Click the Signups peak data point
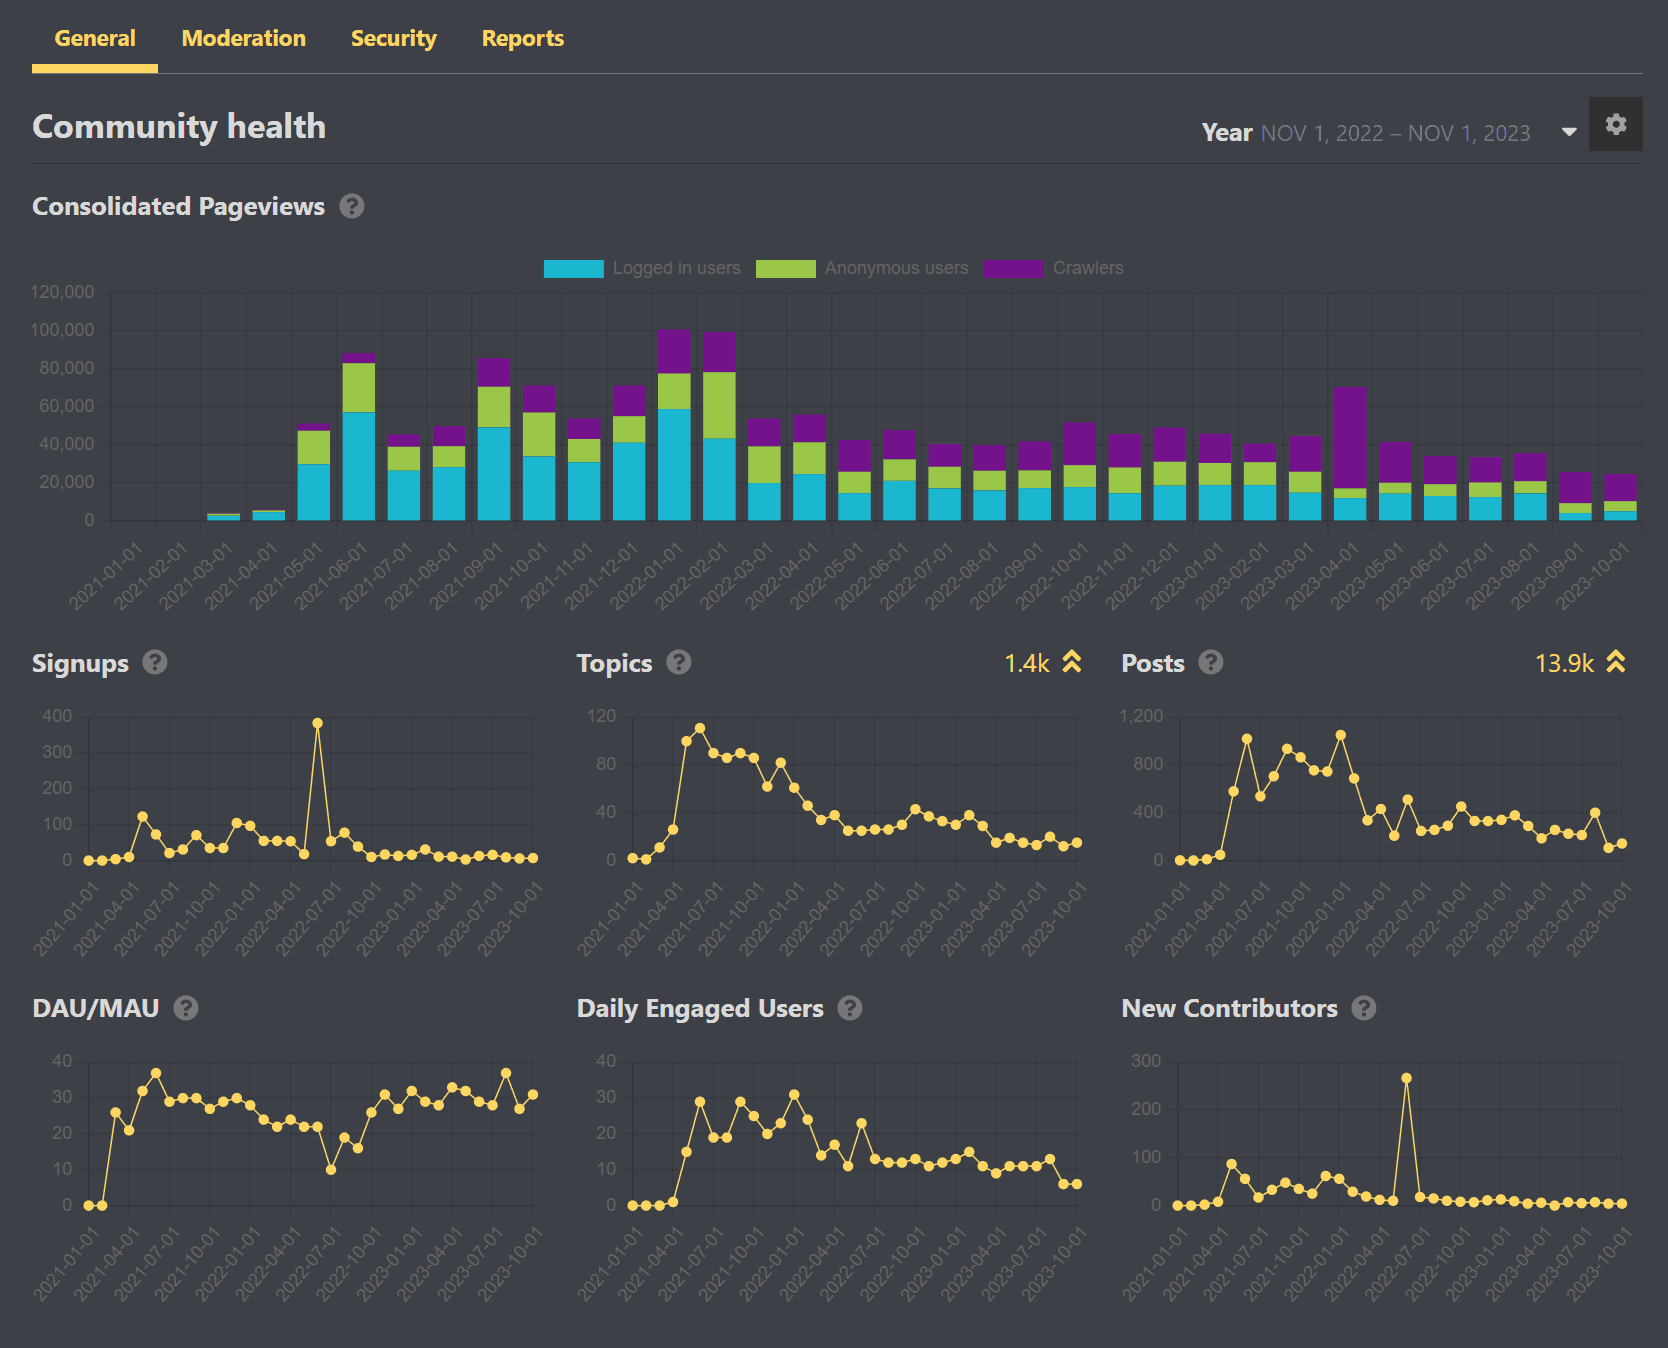Image resolution: width=1668 pixels, height=1348 pixels. 317,723
